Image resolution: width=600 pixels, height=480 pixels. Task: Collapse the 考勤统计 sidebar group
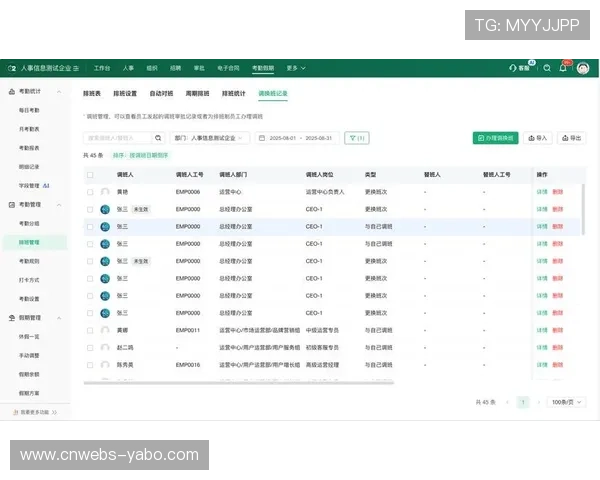[59, 91]
